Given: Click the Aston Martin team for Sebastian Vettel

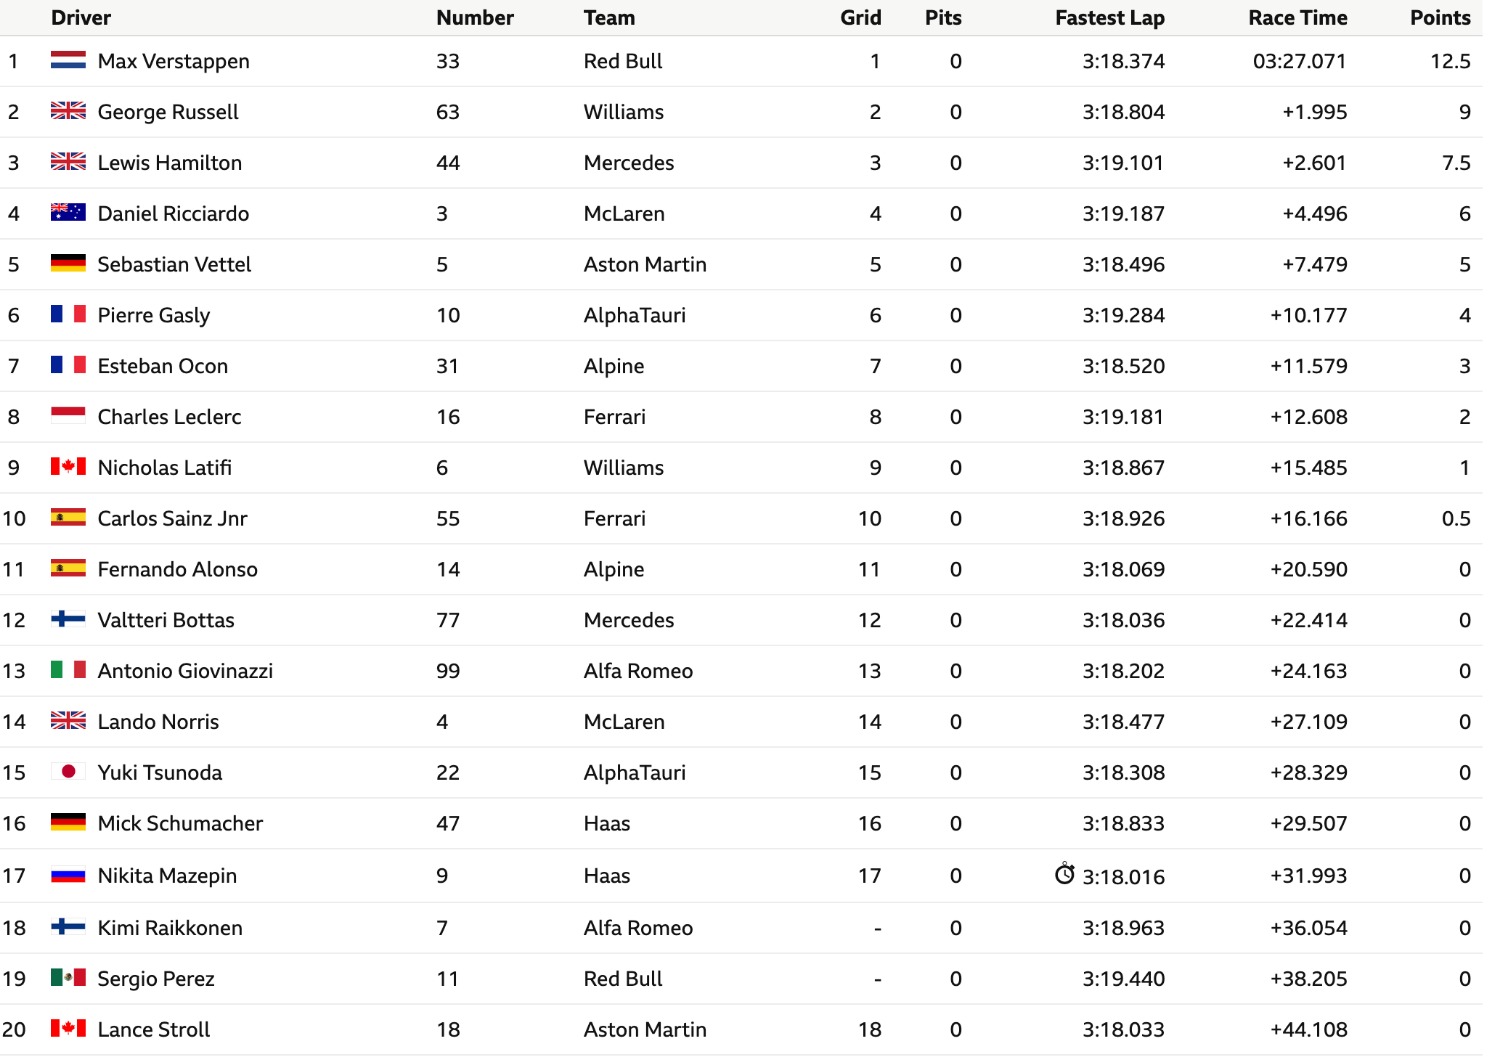Looking at the screenshot, I should (x=645, y=265).
